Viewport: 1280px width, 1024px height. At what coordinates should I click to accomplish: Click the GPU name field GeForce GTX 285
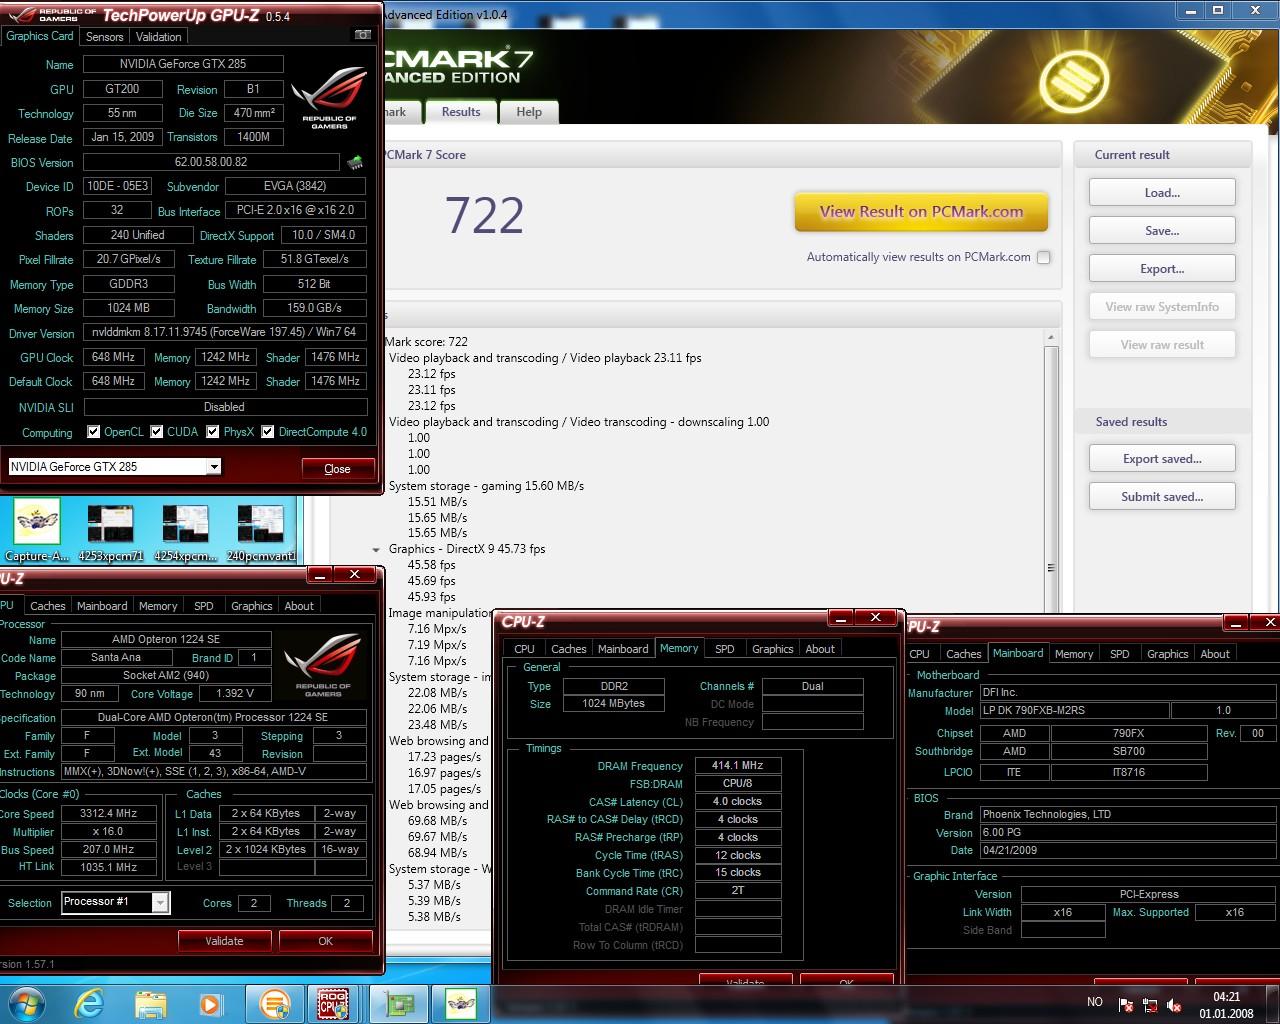click(x=183, y=64)
